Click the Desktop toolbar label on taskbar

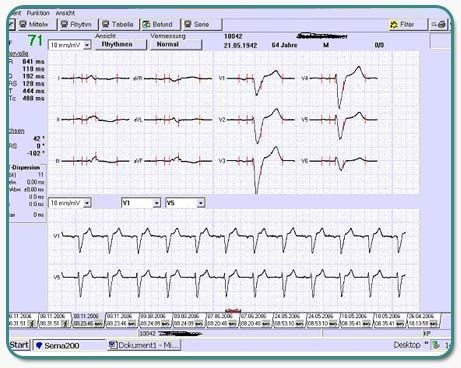(x=407, y=345)
